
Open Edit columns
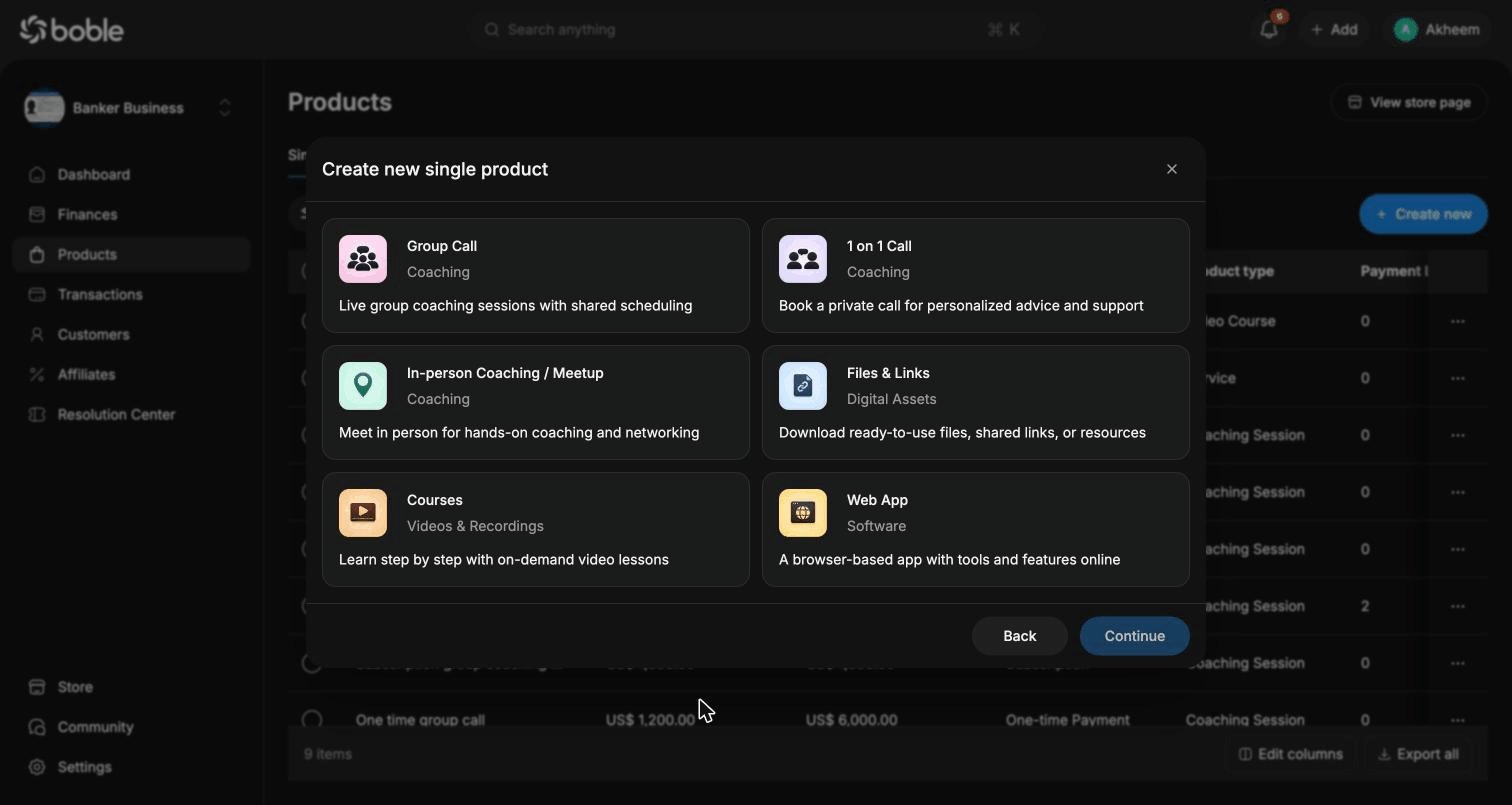click(1291, 754)
